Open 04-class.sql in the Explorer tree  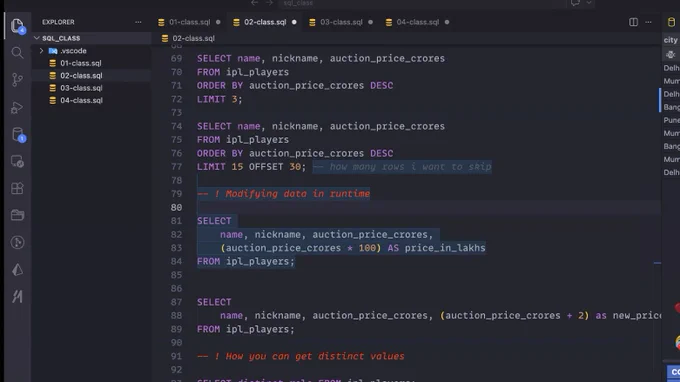click(82, 100)
